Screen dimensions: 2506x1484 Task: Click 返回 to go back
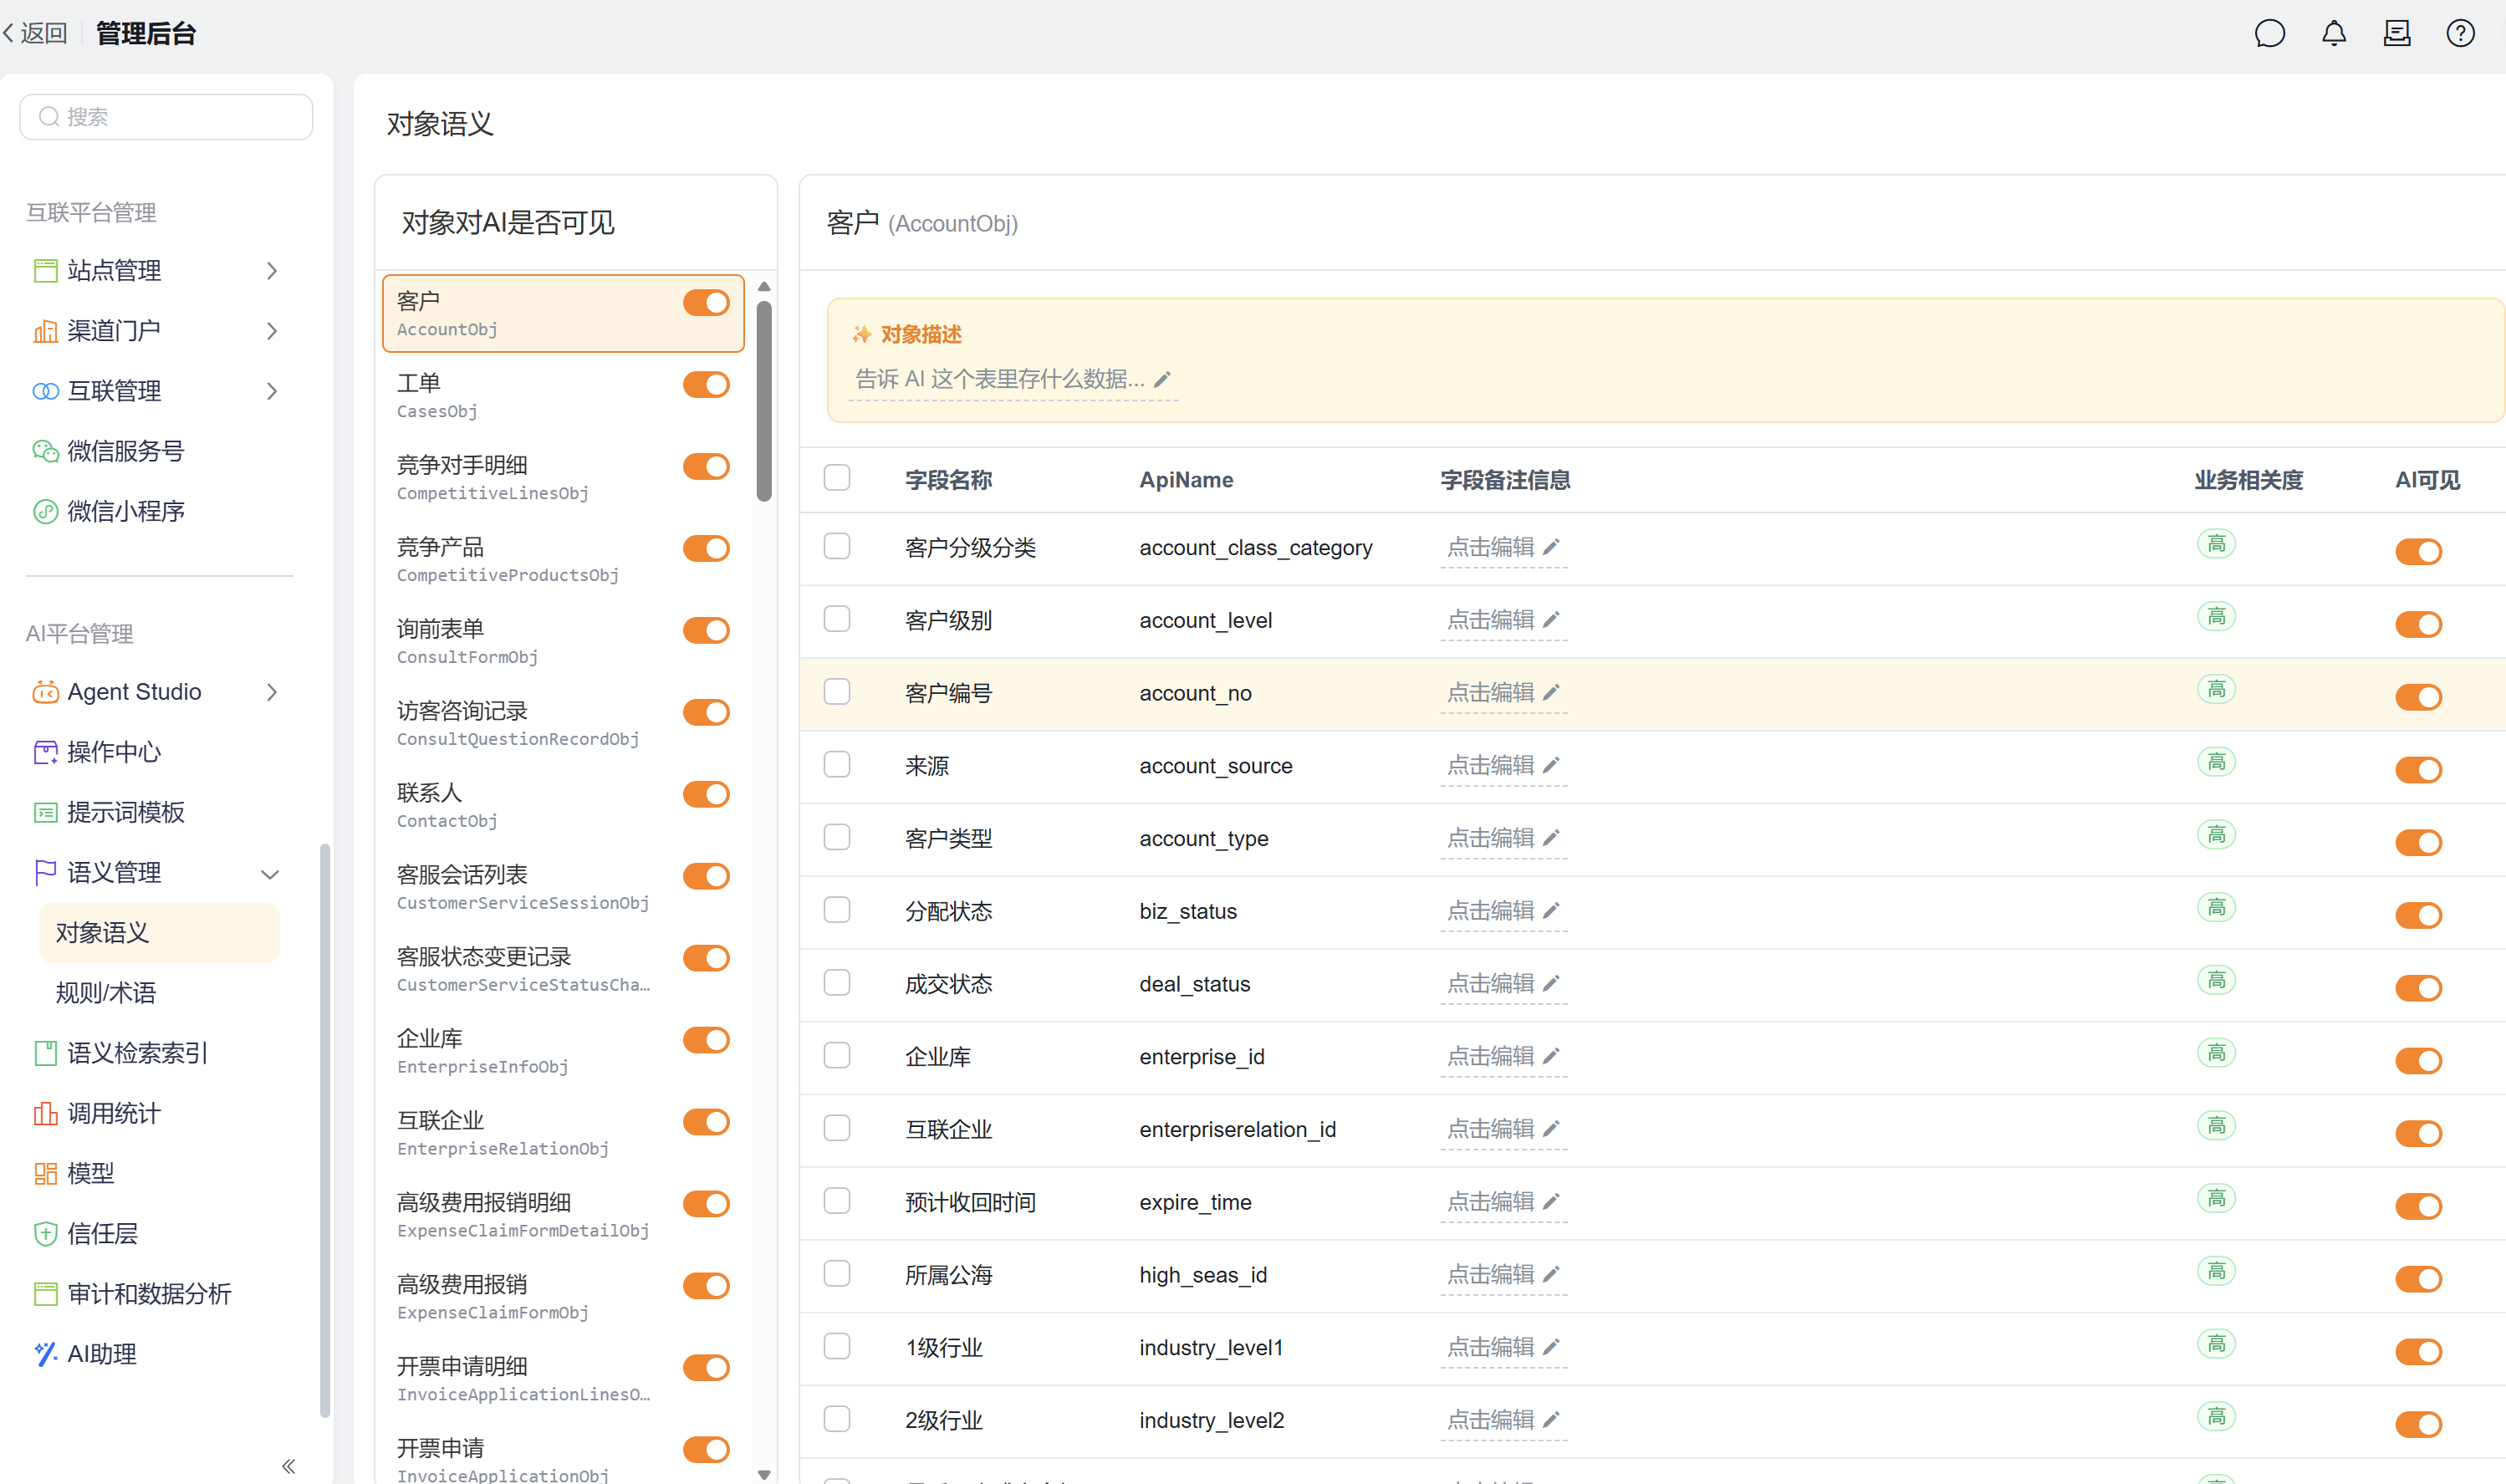click(x=36, y=34)
